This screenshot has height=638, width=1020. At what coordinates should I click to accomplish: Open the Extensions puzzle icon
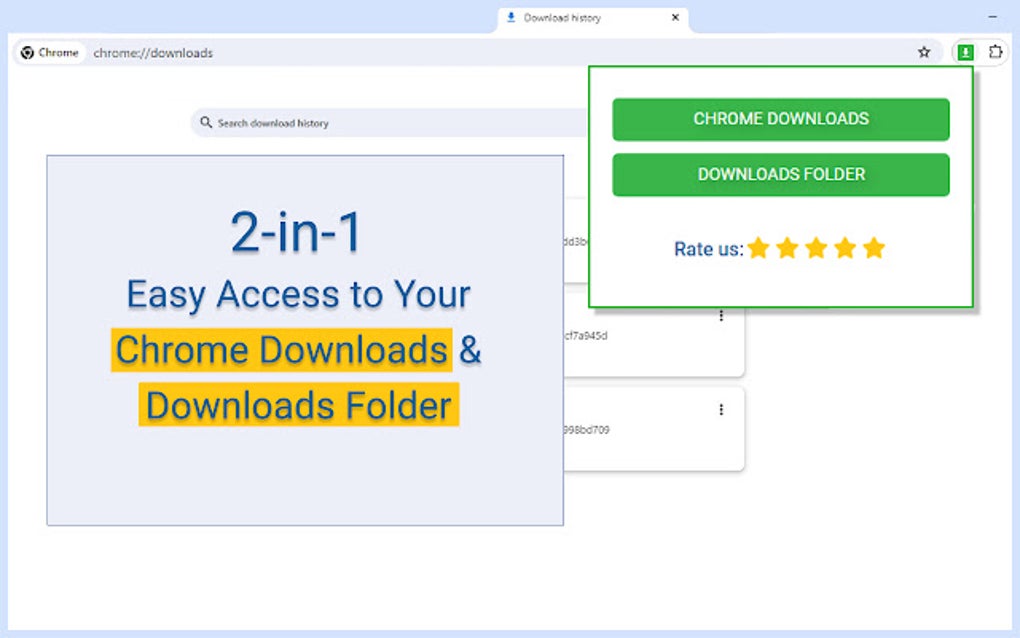point(995,52)
